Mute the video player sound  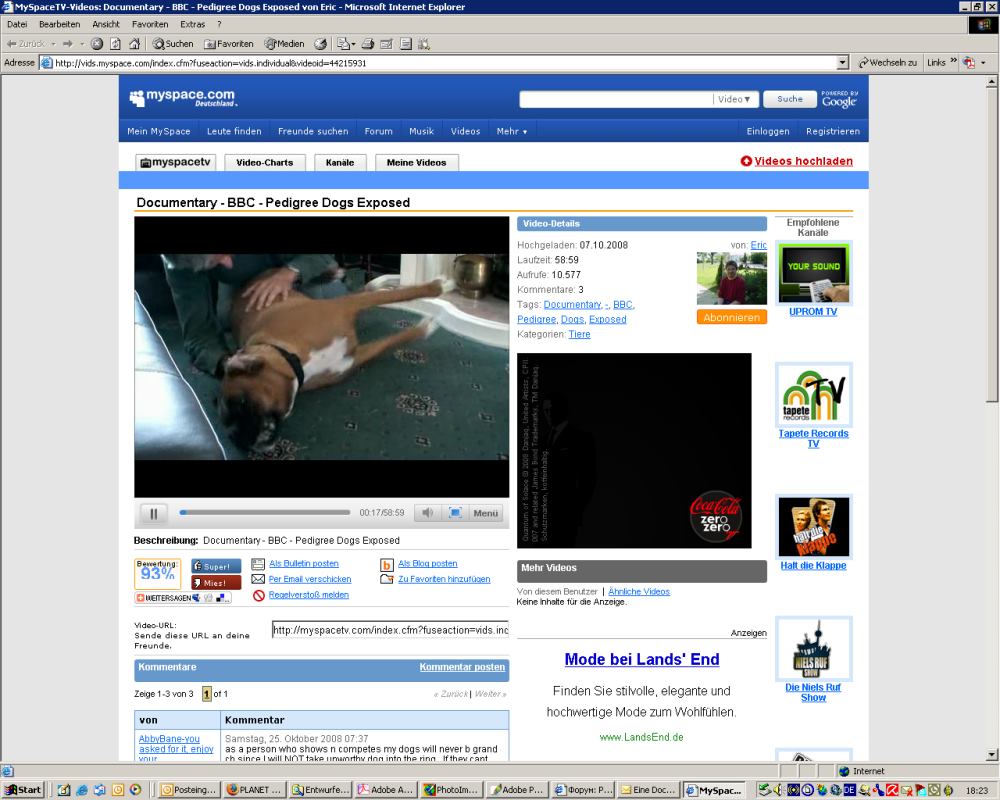pyautogui.click(x=427, y=513)
